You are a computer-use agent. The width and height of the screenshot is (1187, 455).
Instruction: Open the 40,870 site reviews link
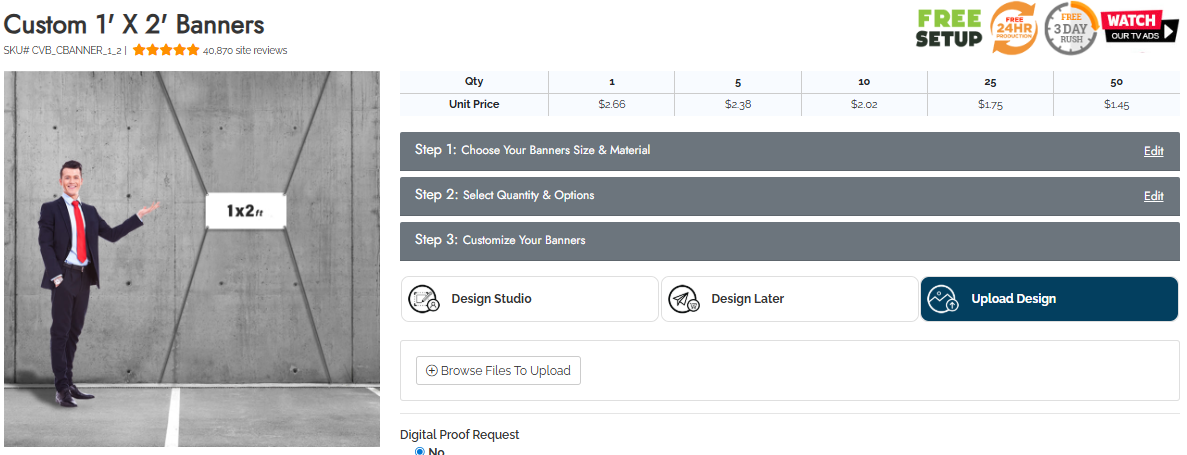pyautogui.click(x=245, y=51)
